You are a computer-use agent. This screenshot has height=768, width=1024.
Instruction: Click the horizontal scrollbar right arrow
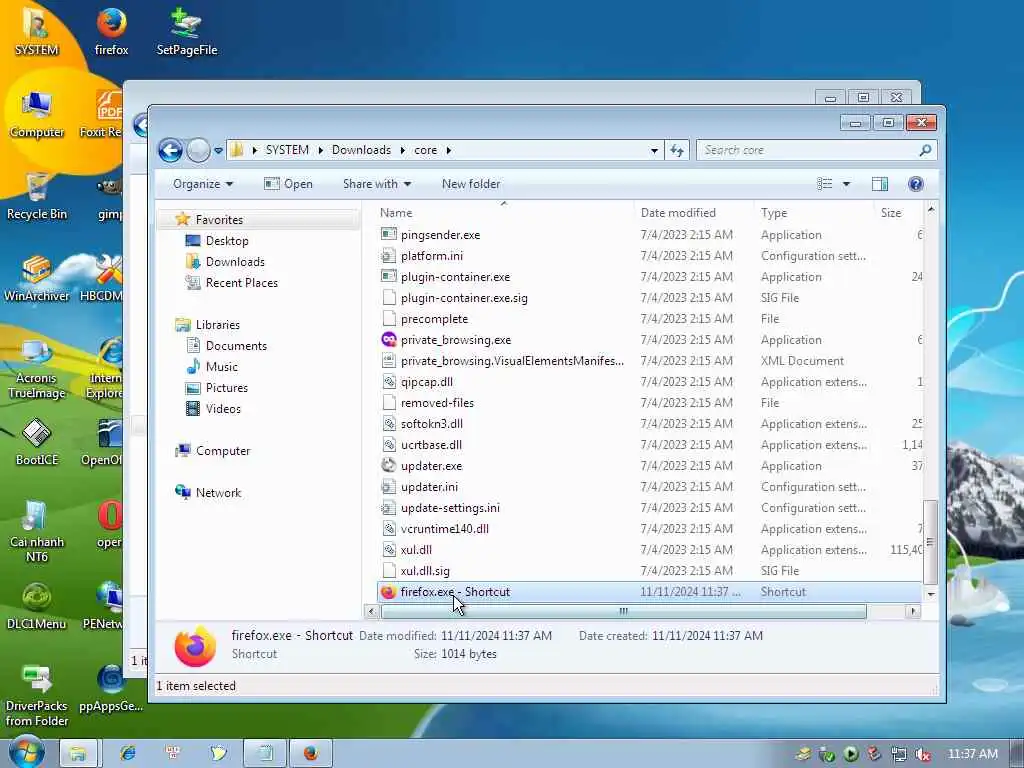pyautogui.click(x=913, y=611)
